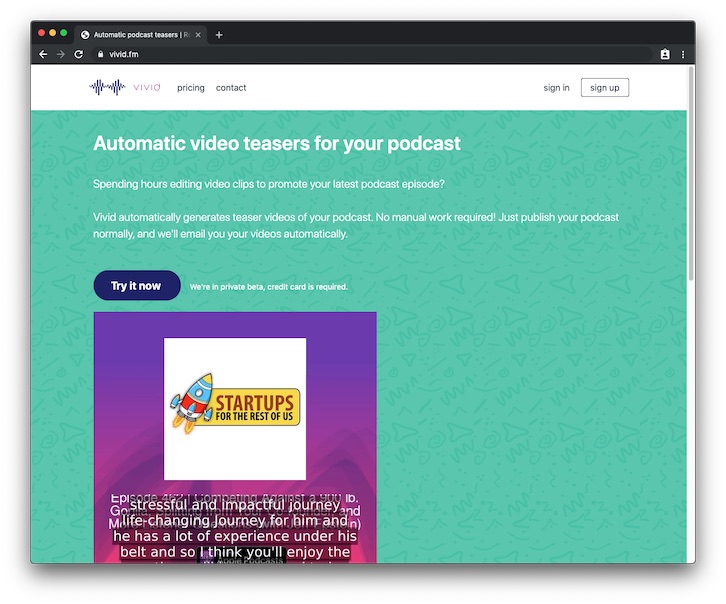Click the vivid.fm address bar
Screen dimensions: 726x604
tap(370, 54)
